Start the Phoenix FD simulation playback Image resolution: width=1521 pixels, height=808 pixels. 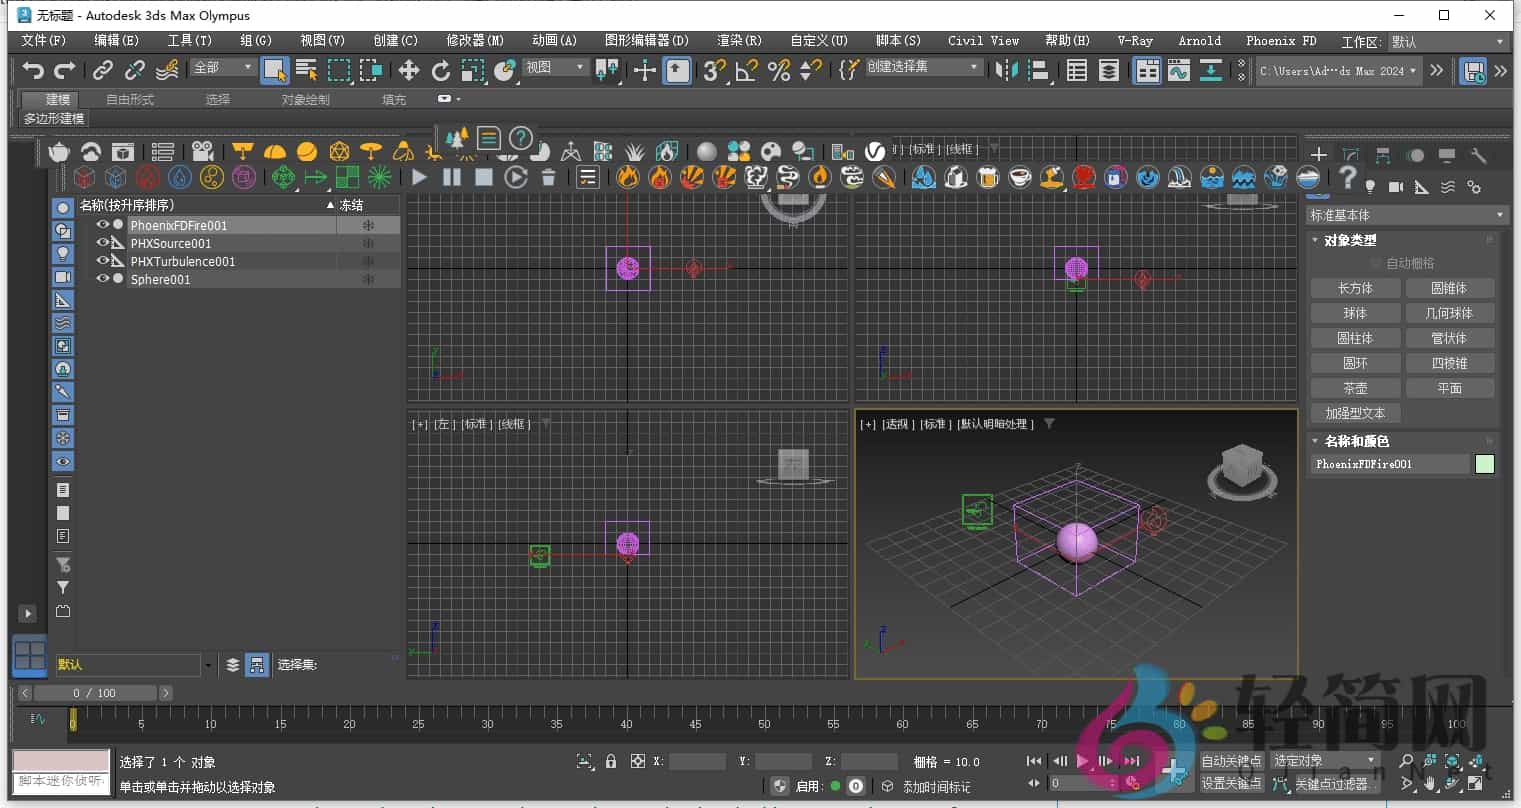[x=420, y=177]
